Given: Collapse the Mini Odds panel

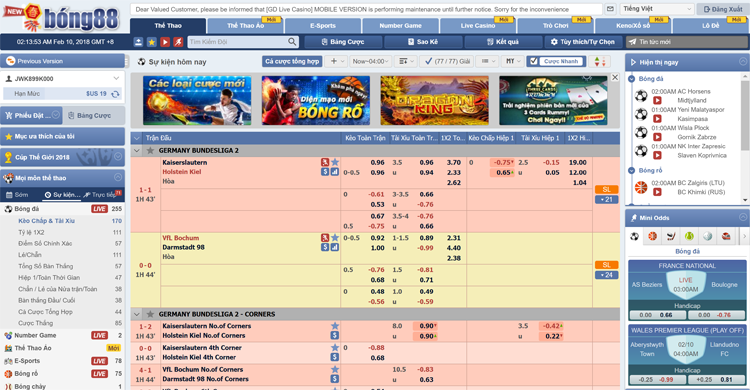Looking at the screenshot, I should 743,217.
